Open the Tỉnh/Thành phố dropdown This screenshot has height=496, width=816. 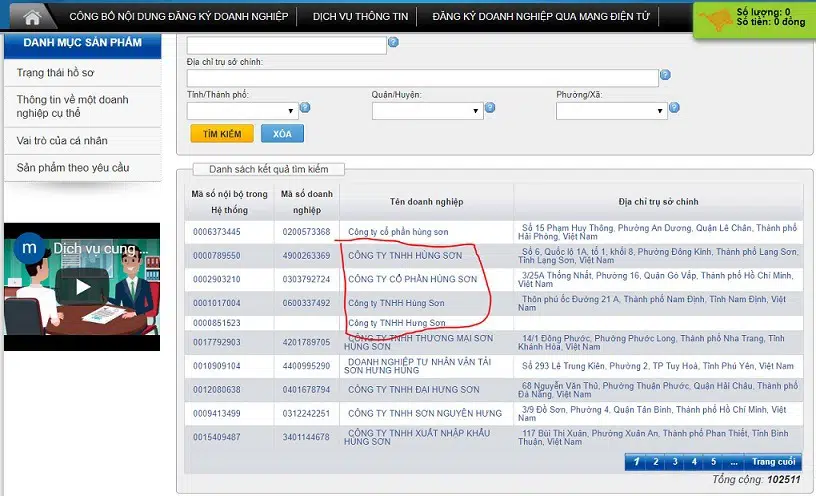[242, 111]
